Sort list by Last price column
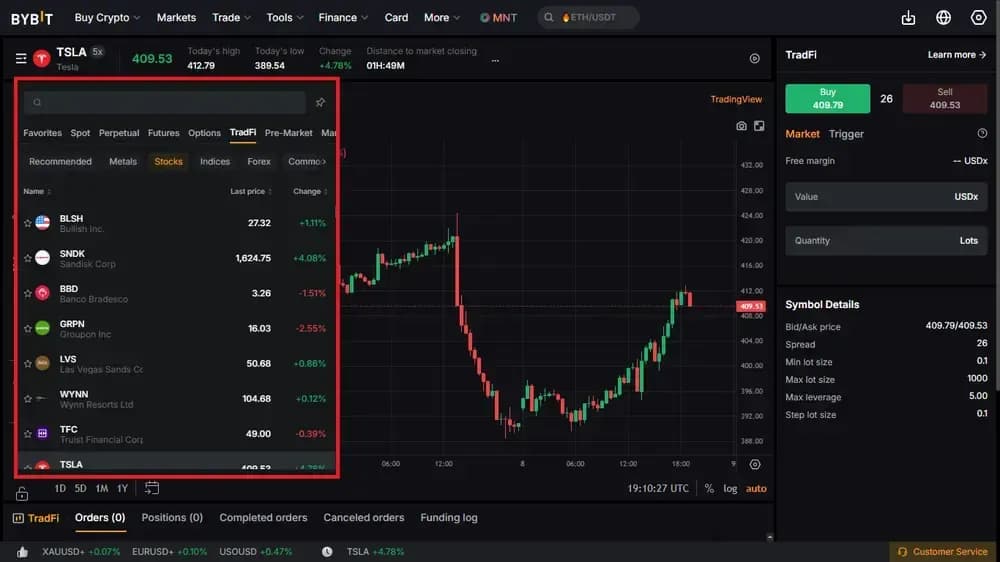Screen dimensions: 1000x562 pyautogui.click(x=251, y=191)
